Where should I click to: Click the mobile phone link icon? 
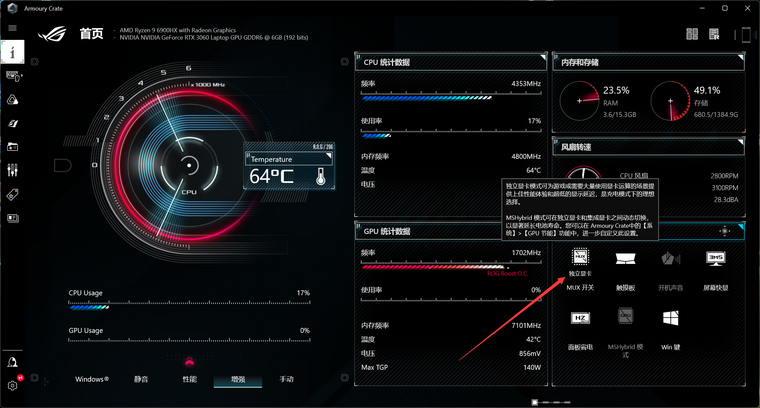pyautogui.click(x=745, y=35)
